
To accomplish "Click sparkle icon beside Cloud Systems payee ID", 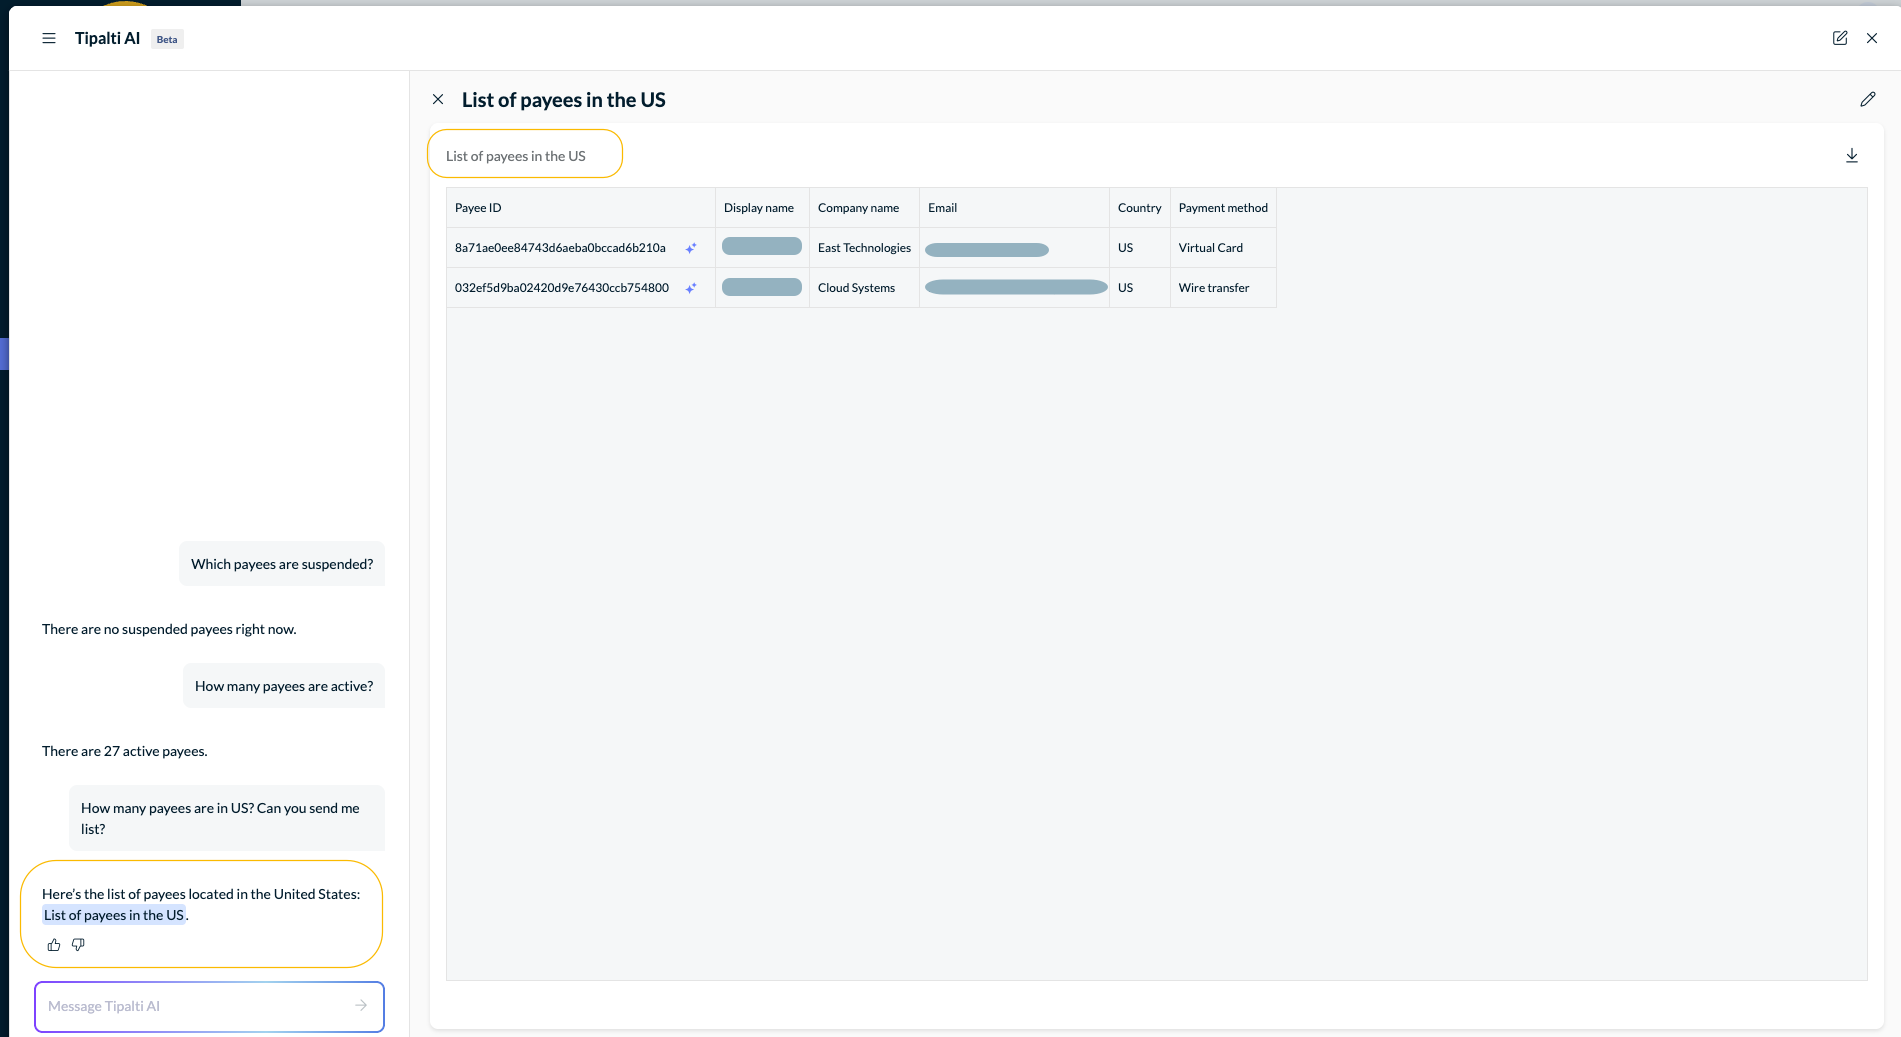I will coord(691,288).
